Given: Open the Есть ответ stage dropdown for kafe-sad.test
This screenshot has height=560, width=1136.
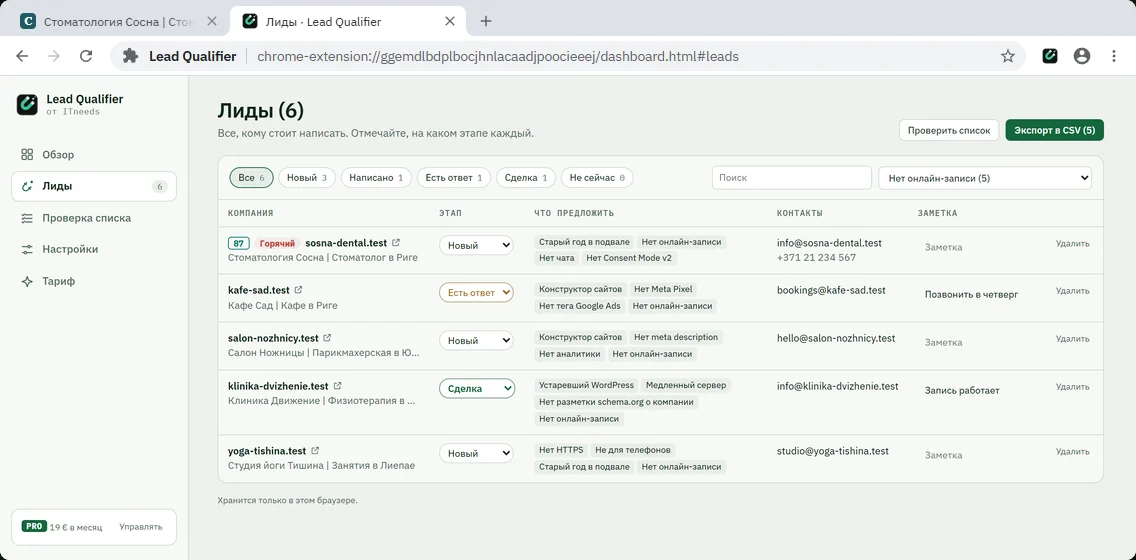Looking at the screenshot, I should pos(476,293).
